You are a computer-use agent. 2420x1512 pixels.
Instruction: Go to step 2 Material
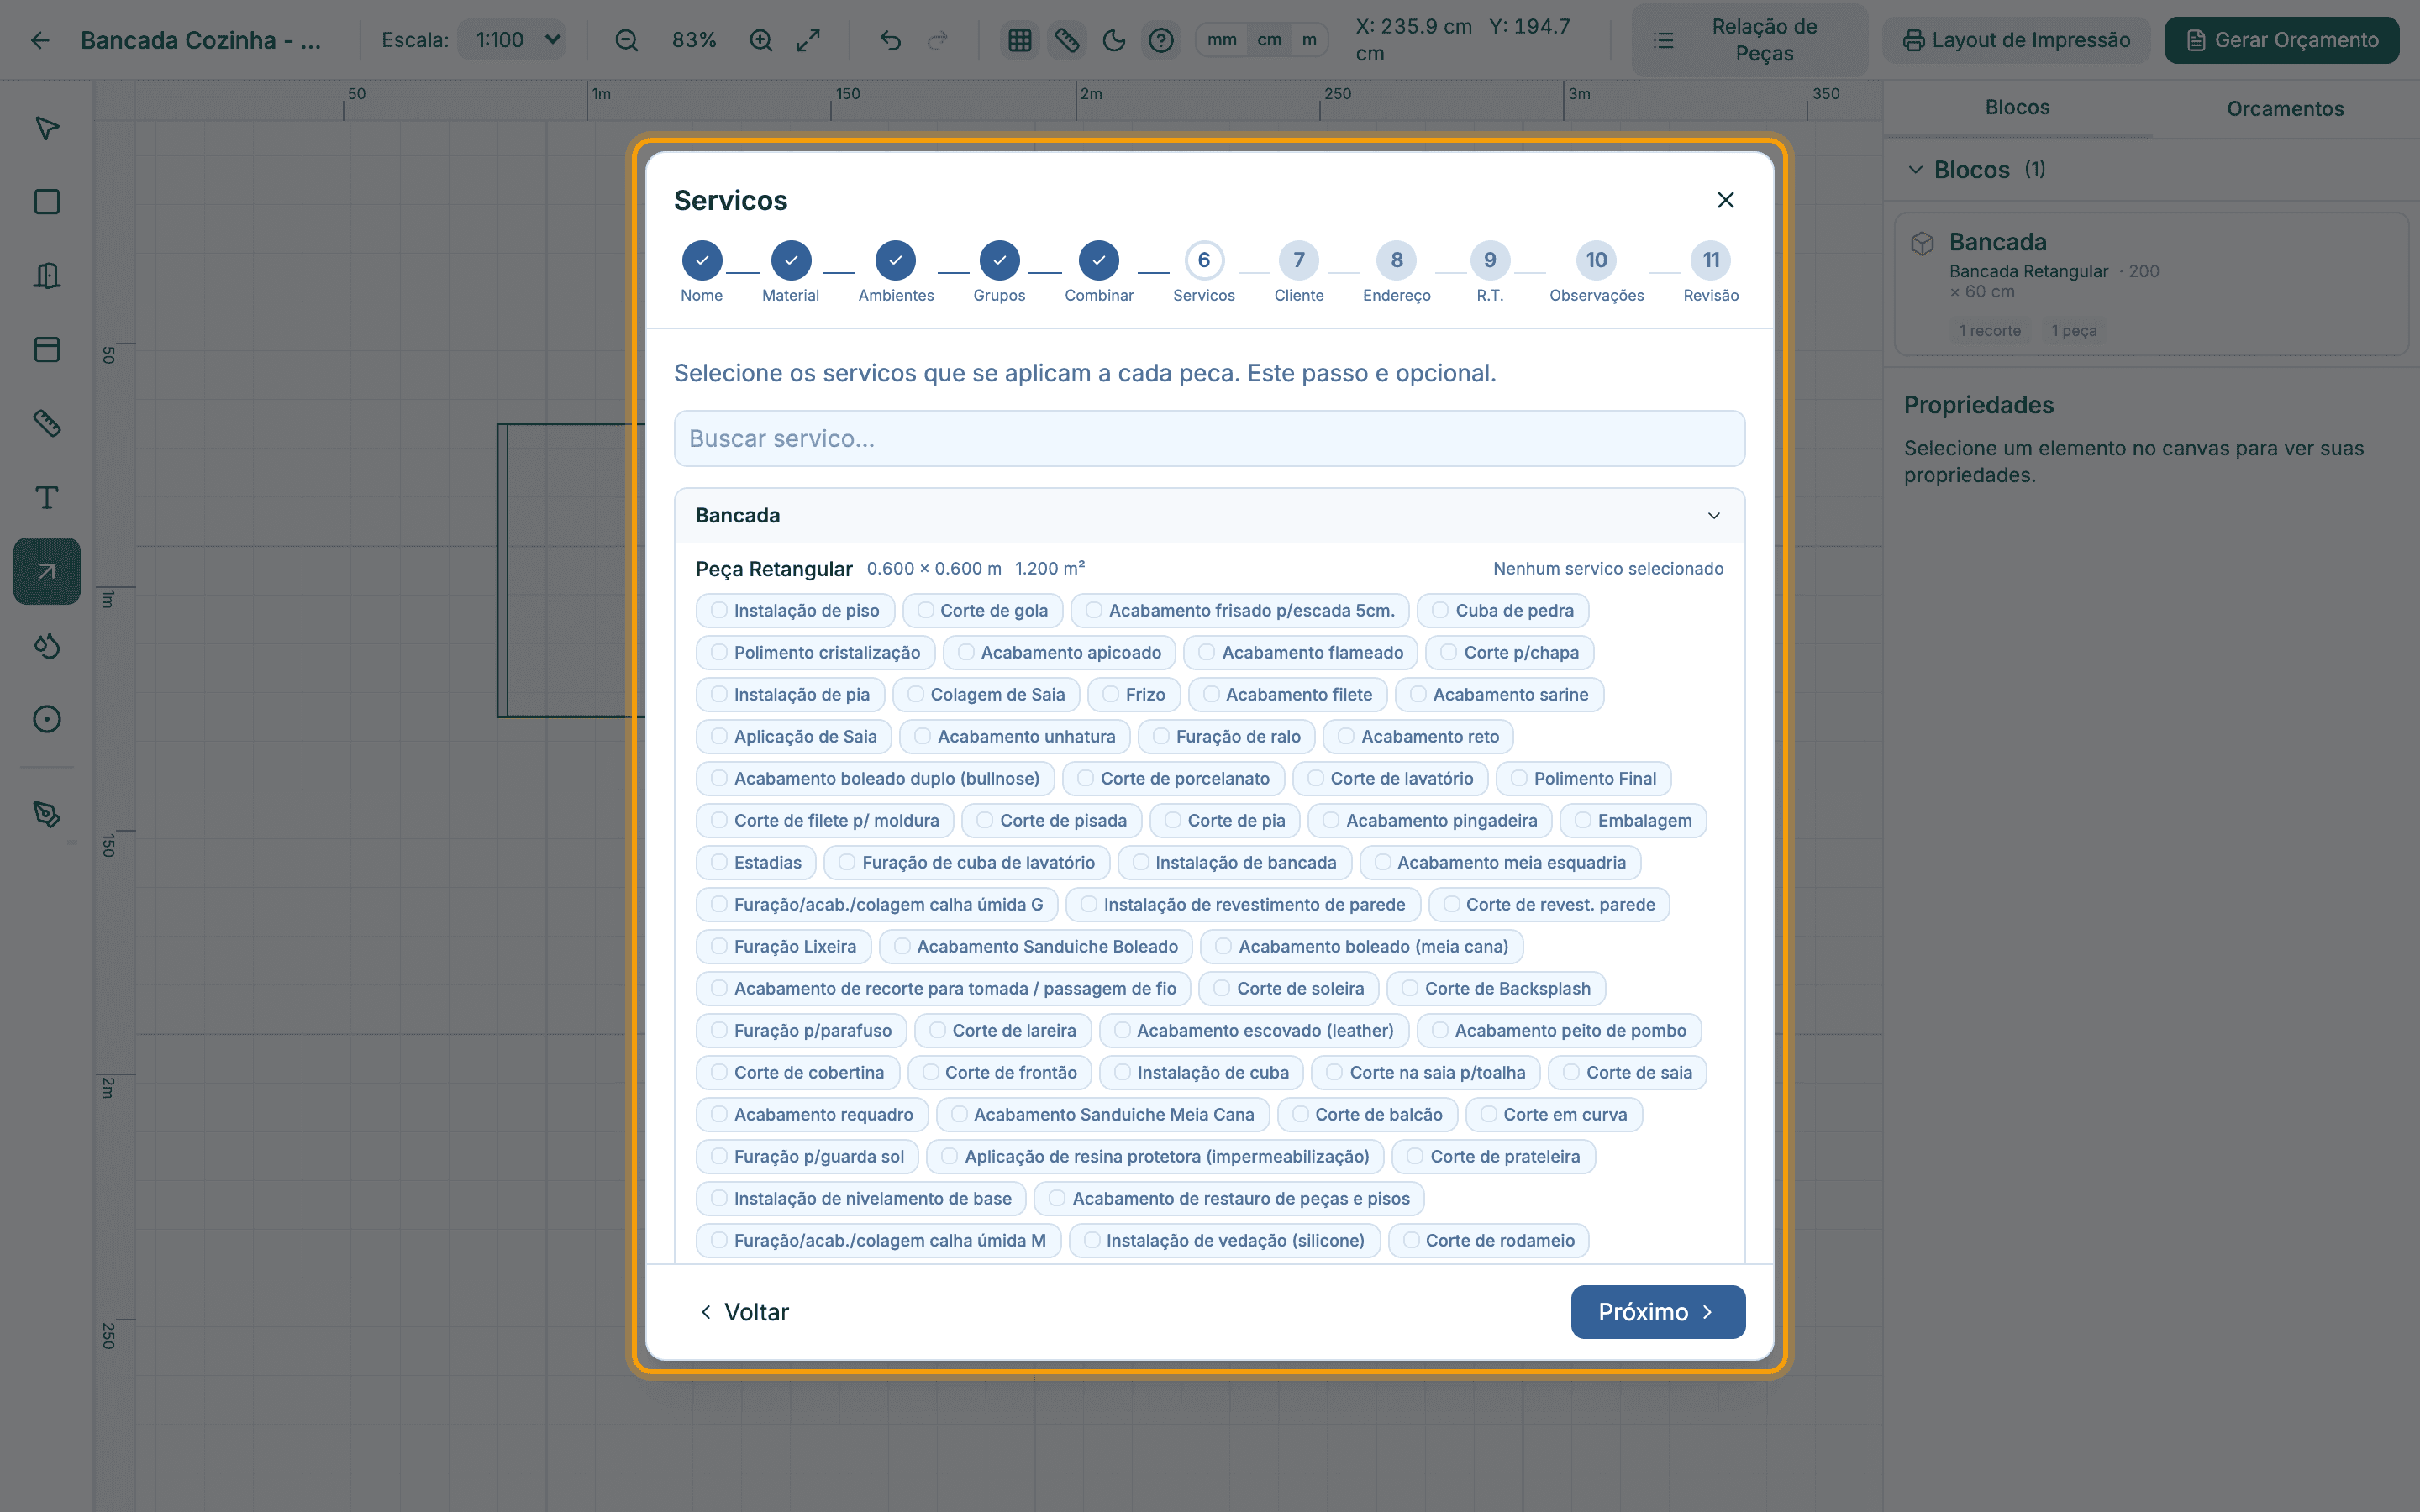tap(791, 260)
